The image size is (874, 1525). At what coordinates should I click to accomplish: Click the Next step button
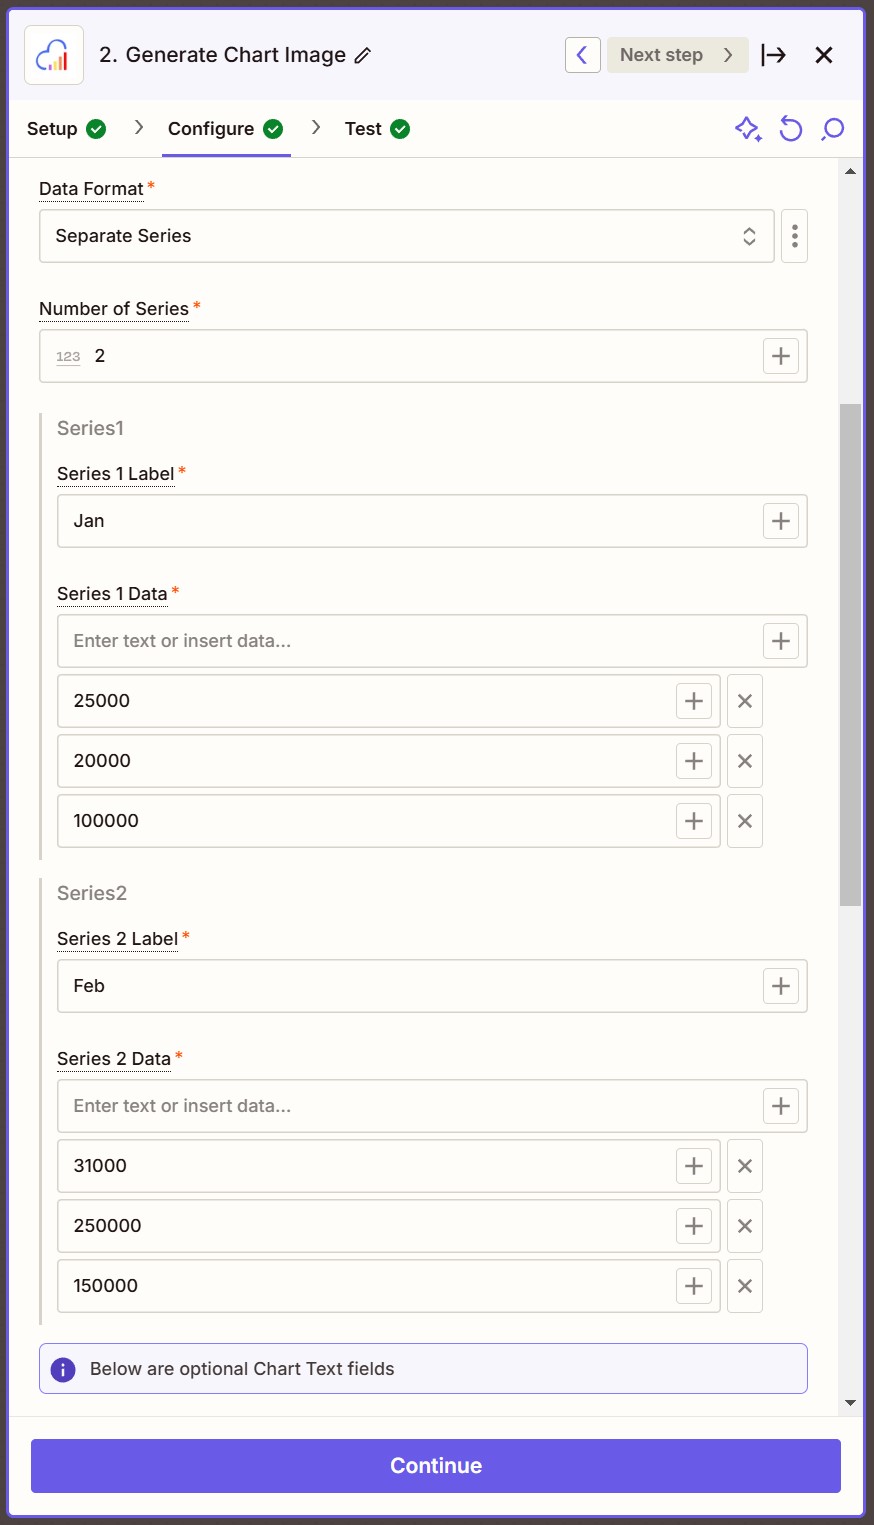tap(677, 55)
